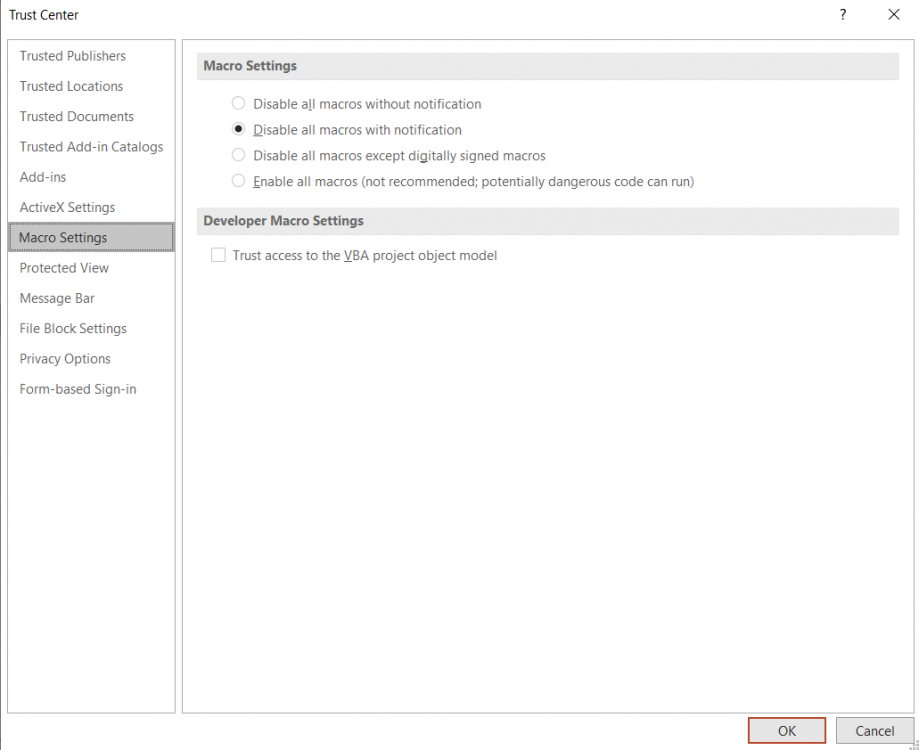Image resolution: width=919 pixels, height=750 pixels.
Task: Select Disable all macros except digitally signed
Action: point(238,155)
